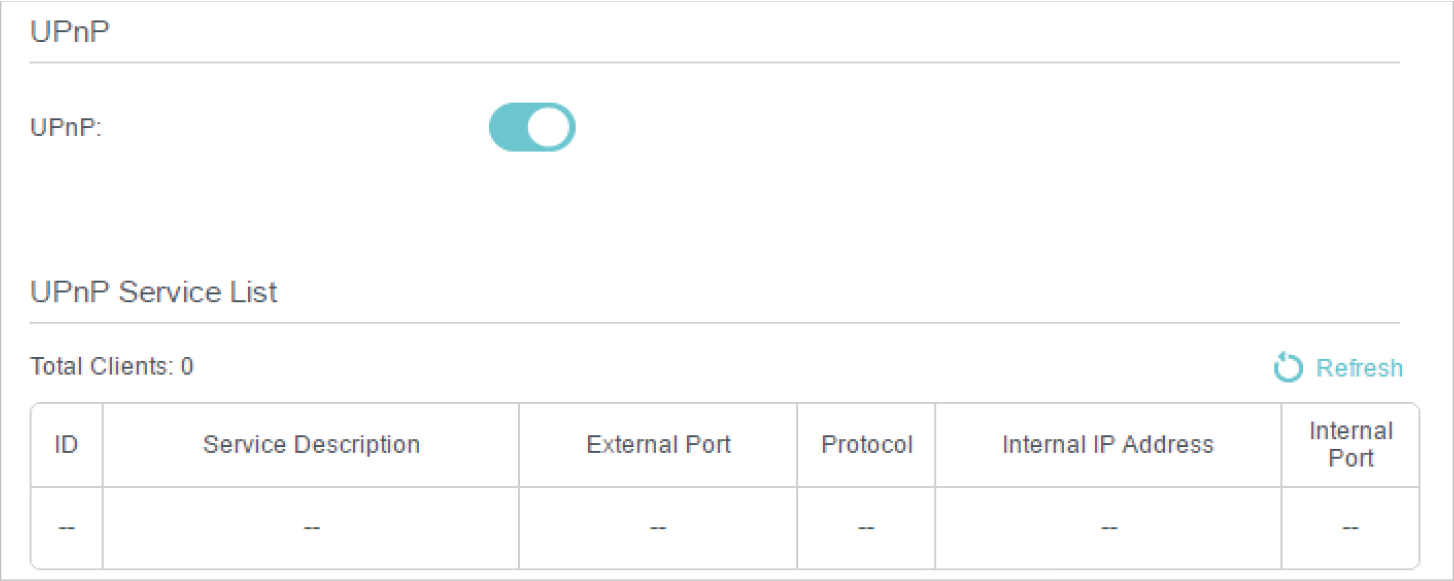Click the empty Service Description cell

pos(311,528)
